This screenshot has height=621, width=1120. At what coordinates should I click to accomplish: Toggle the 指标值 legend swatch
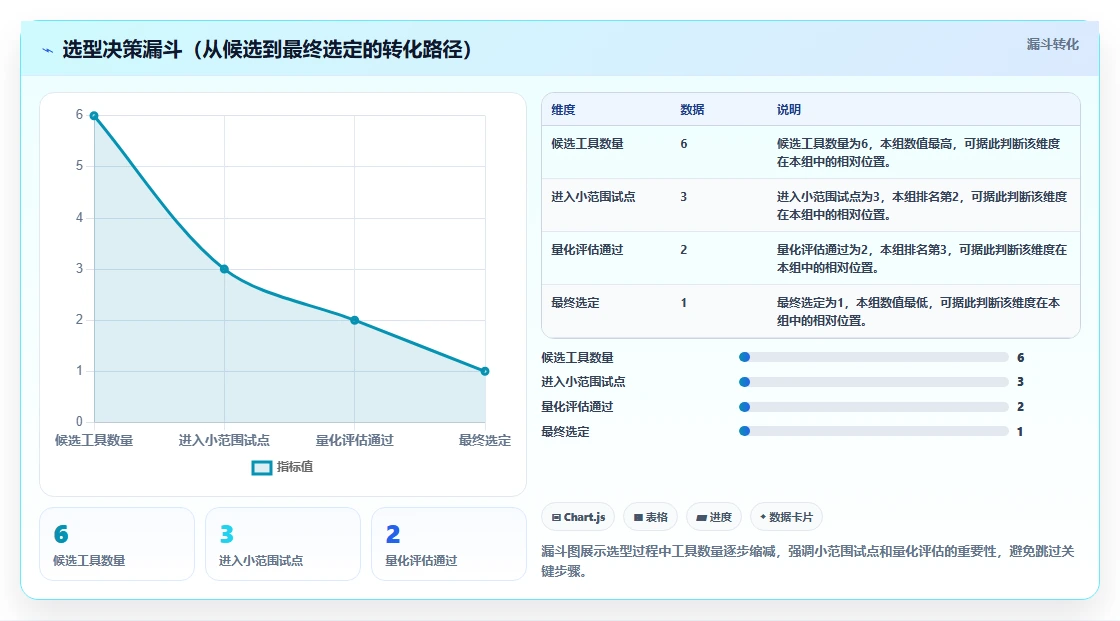(261, 467)
